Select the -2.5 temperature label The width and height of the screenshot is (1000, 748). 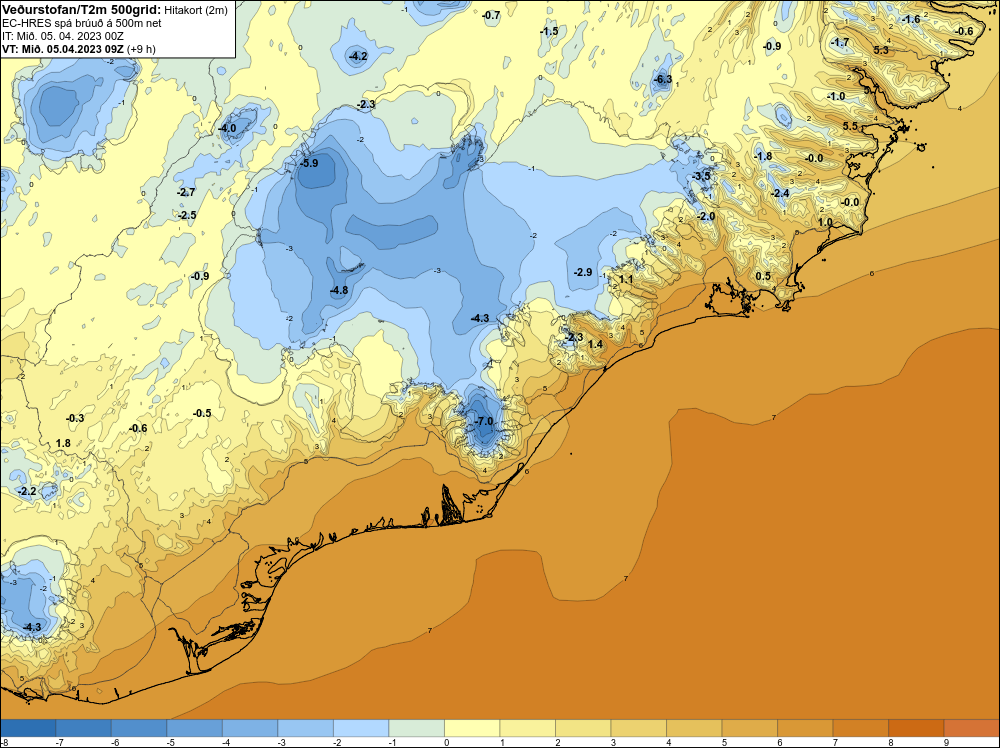point(187,216)
